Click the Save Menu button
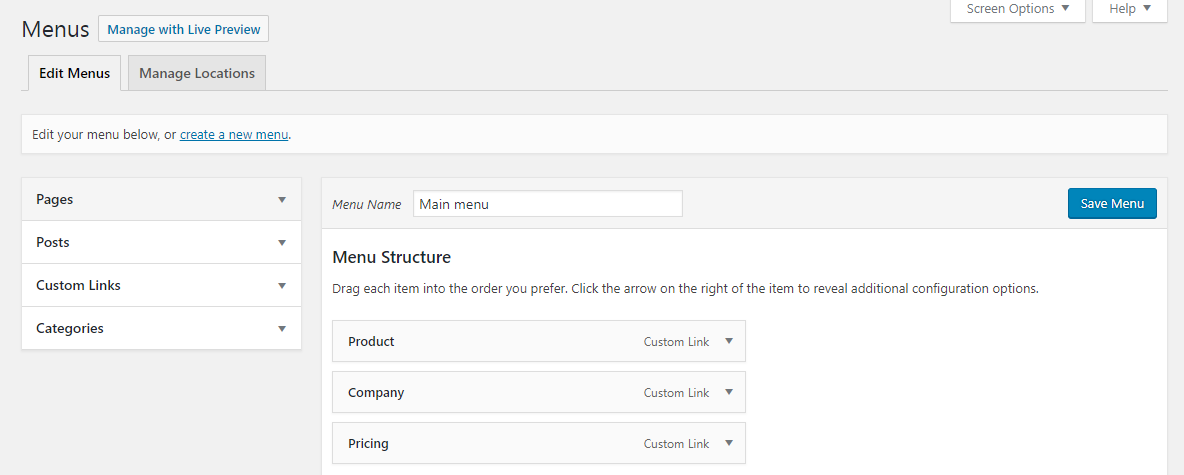 [1112, 203]
